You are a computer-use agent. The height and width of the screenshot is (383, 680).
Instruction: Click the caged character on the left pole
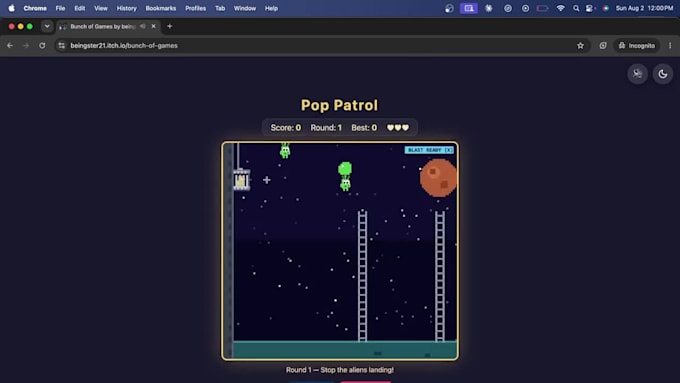(241, 180)
